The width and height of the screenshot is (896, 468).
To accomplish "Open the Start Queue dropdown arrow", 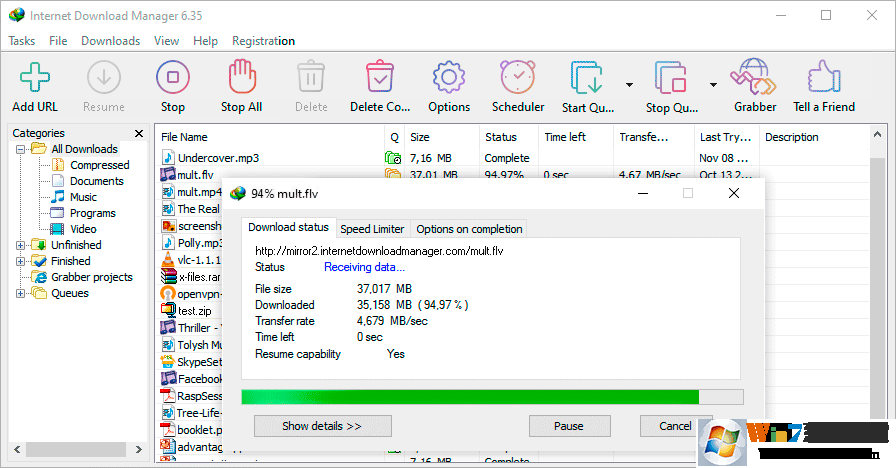I will [x=629, y=85].
